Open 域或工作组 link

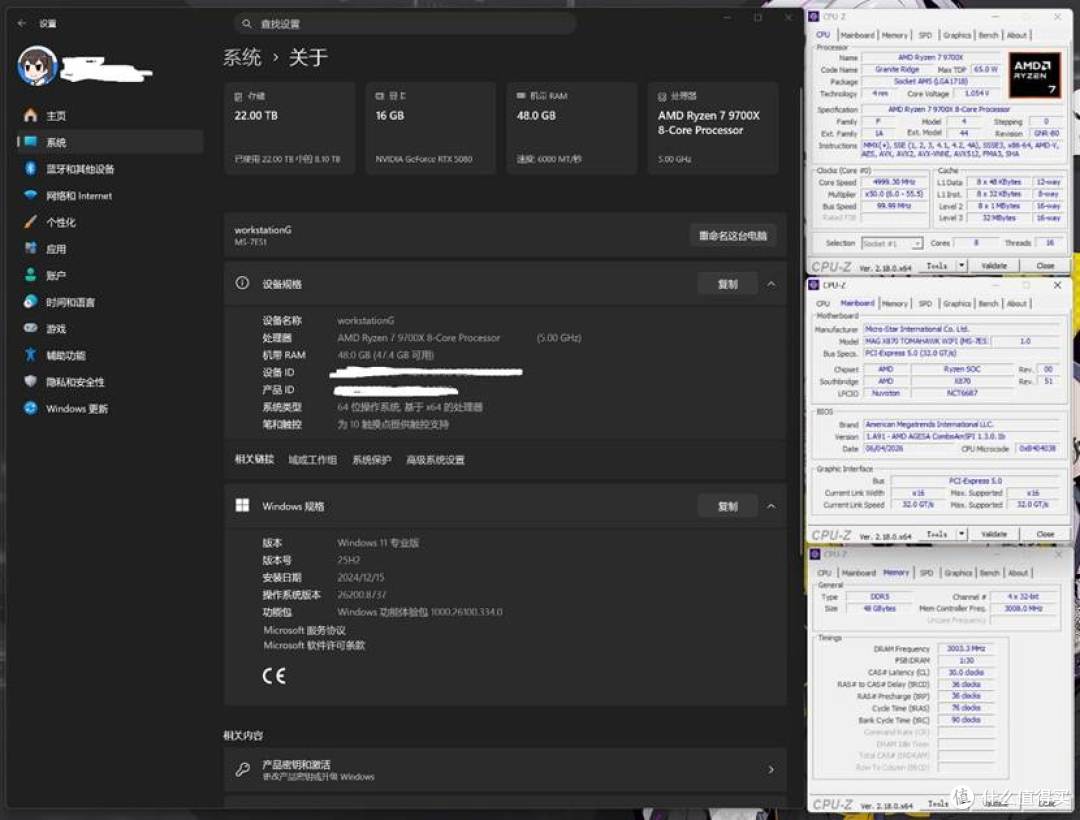click(313, 460)
